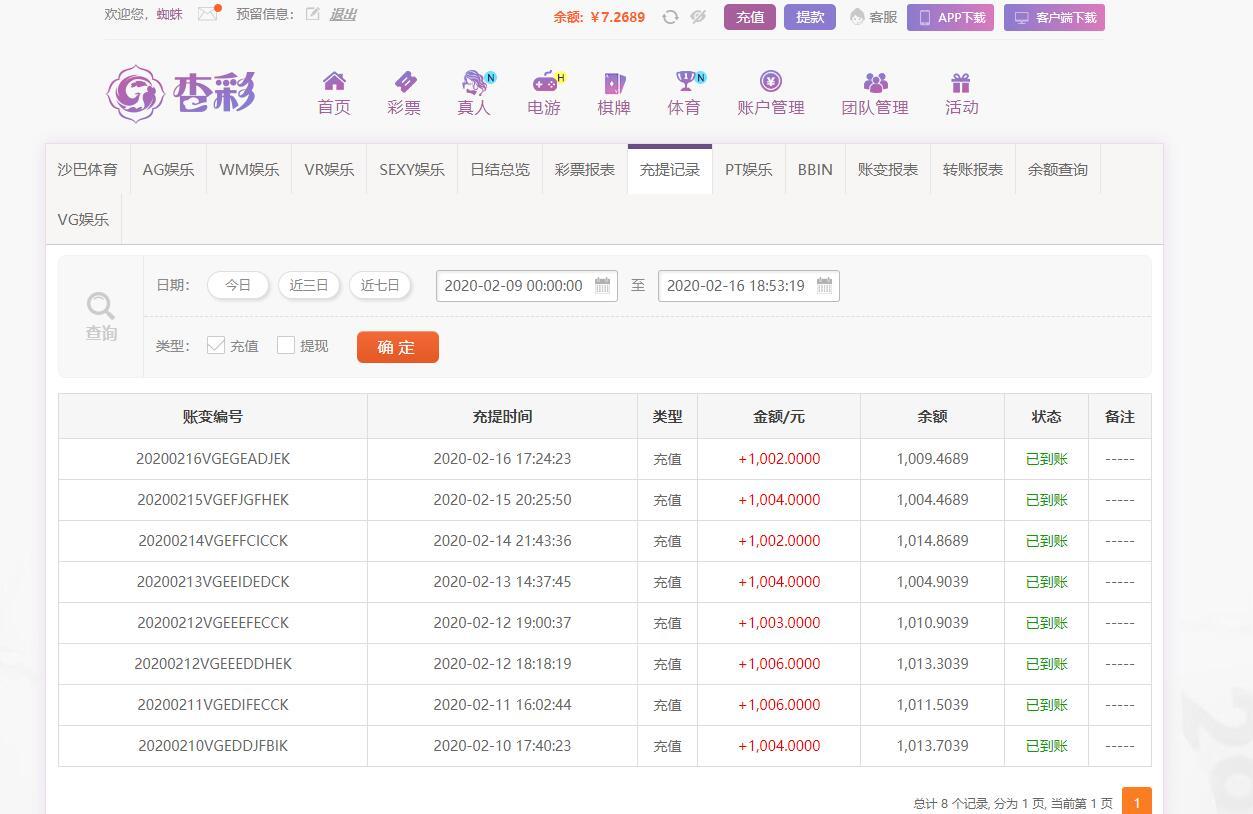1253x814 pixels.
Task: Open 棋牌 card games section
Action: tap(614, 94)
